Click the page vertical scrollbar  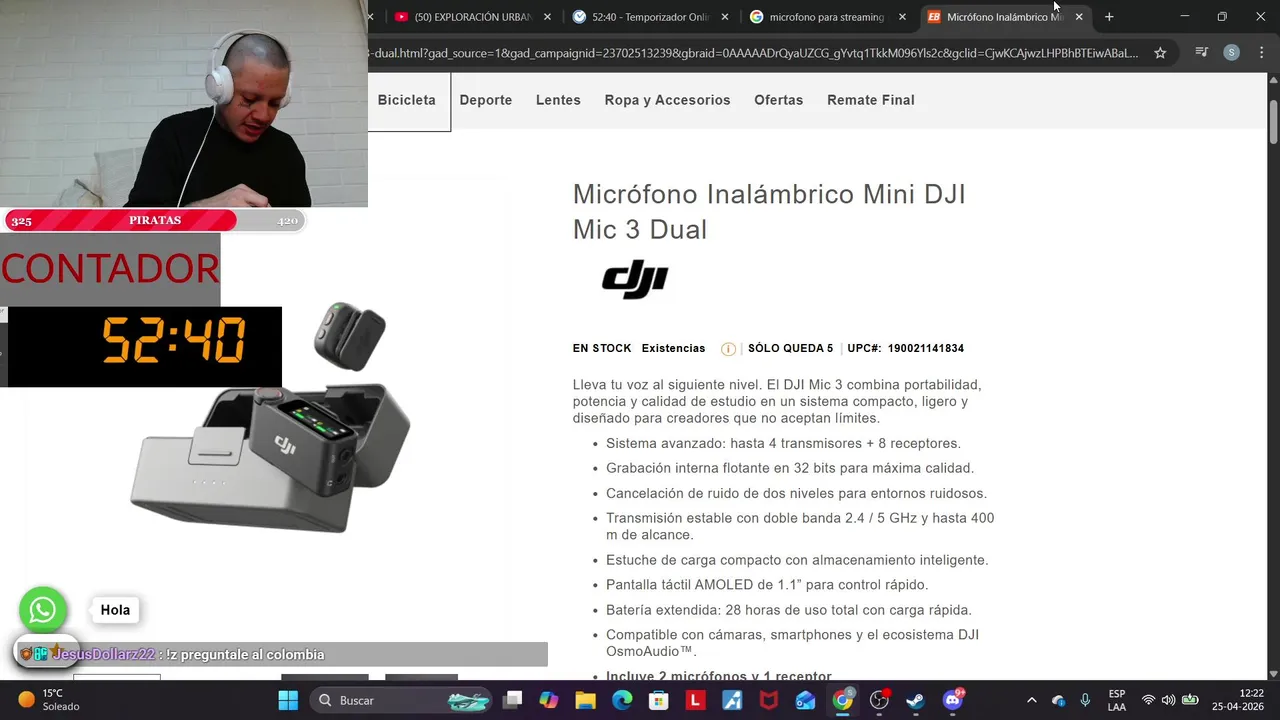1273,120
